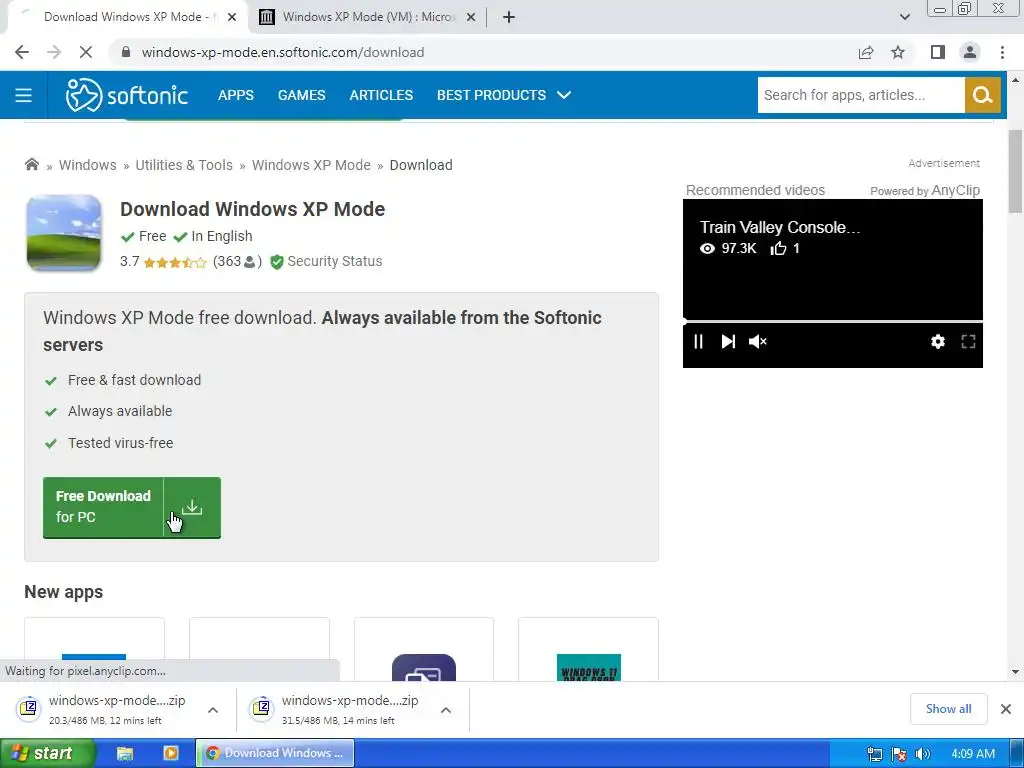This screenshot has width=1024, height=768.
Task: Open the GAMES menu
Action: pyautogui.click(x=302, y=95)
